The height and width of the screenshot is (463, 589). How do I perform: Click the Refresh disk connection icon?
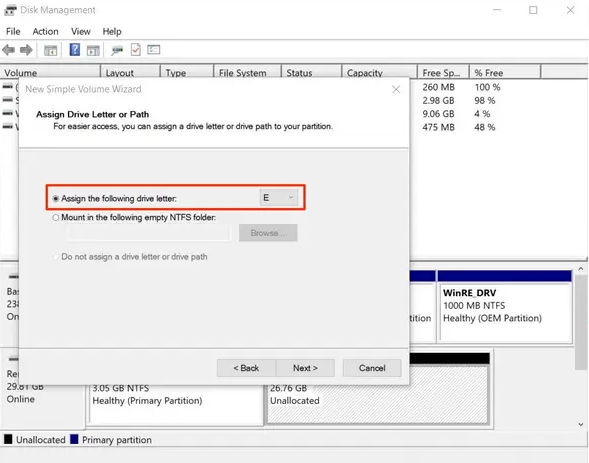pos(117,50)
